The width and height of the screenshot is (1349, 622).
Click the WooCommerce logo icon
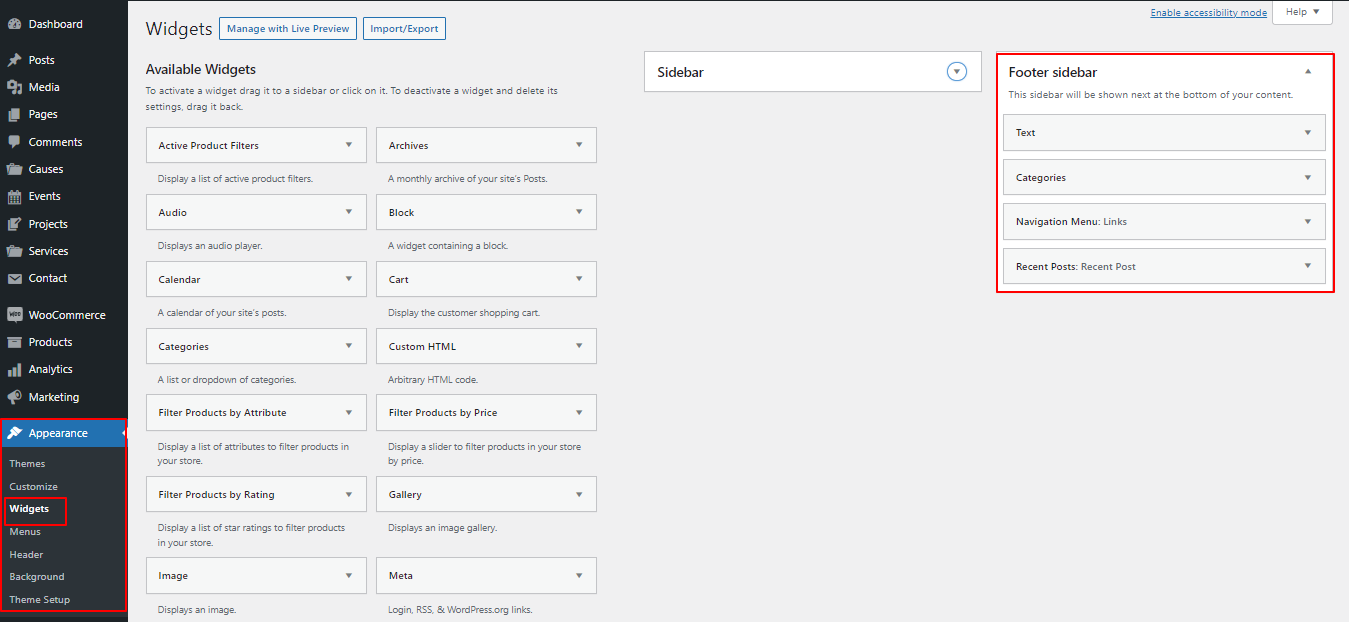pos(14,315)
